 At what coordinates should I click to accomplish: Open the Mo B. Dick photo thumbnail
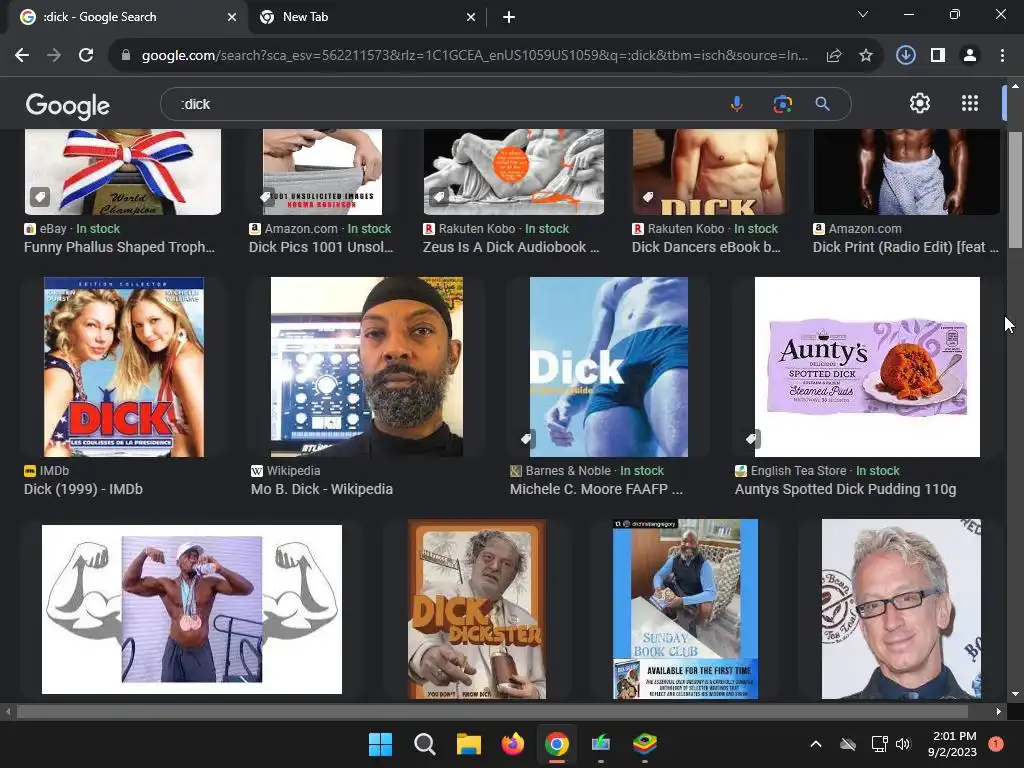click(x=367, y=367)
